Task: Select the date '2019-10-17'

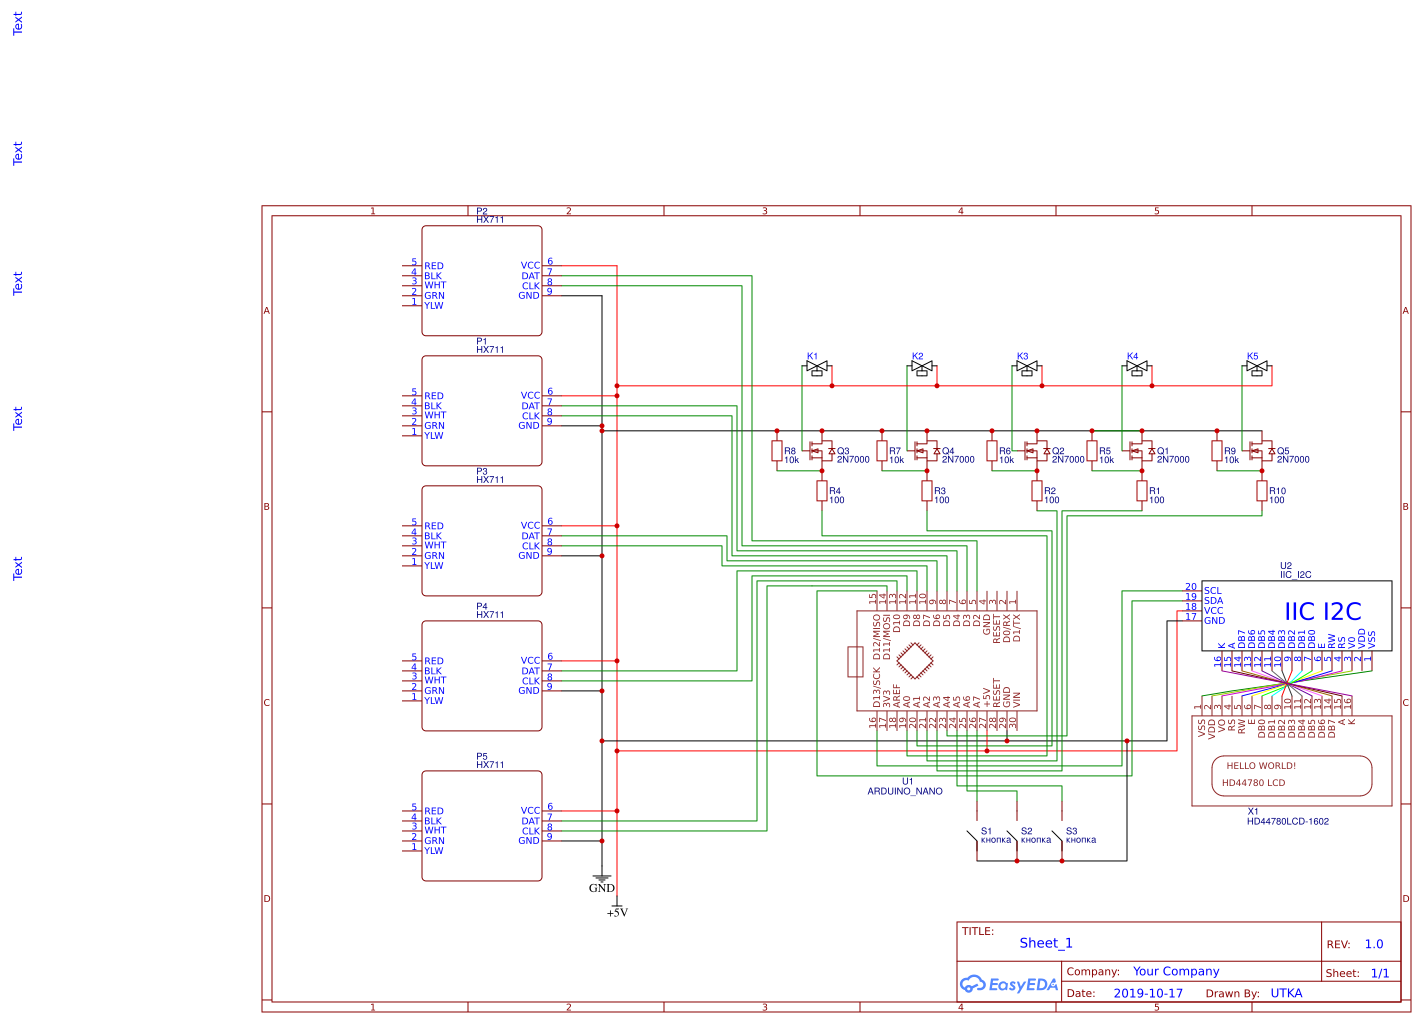Action: tap(1148, 993)
